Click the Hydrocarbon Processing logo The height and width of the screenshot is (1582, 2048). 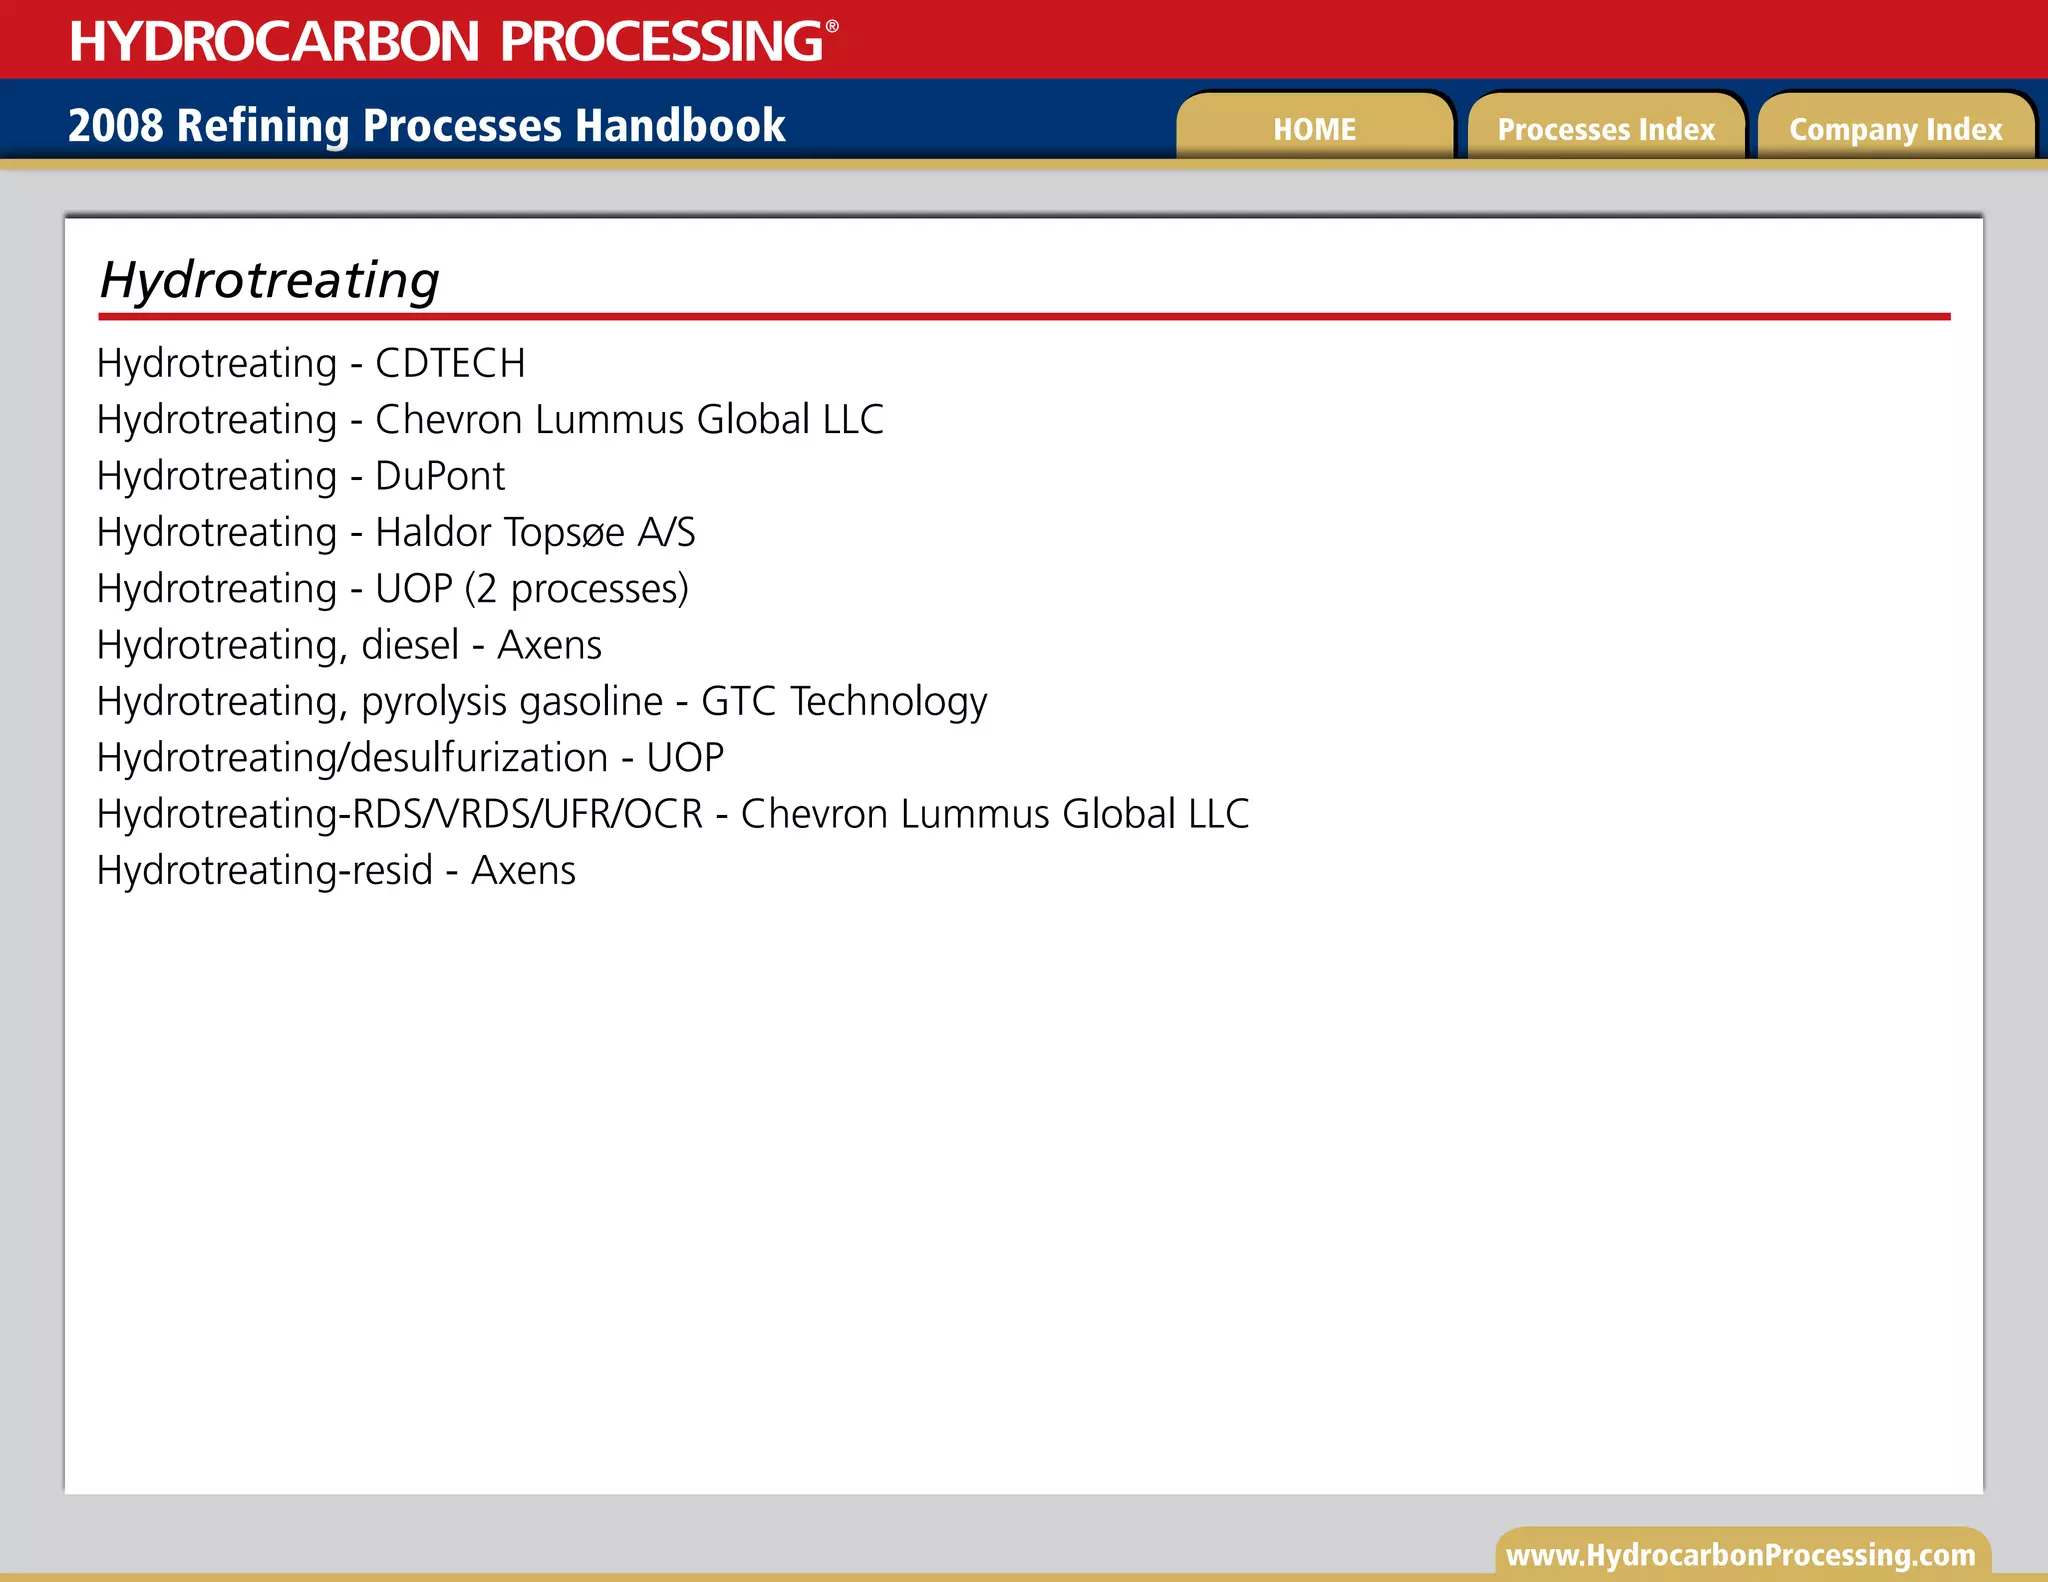(x=446, y=42)
